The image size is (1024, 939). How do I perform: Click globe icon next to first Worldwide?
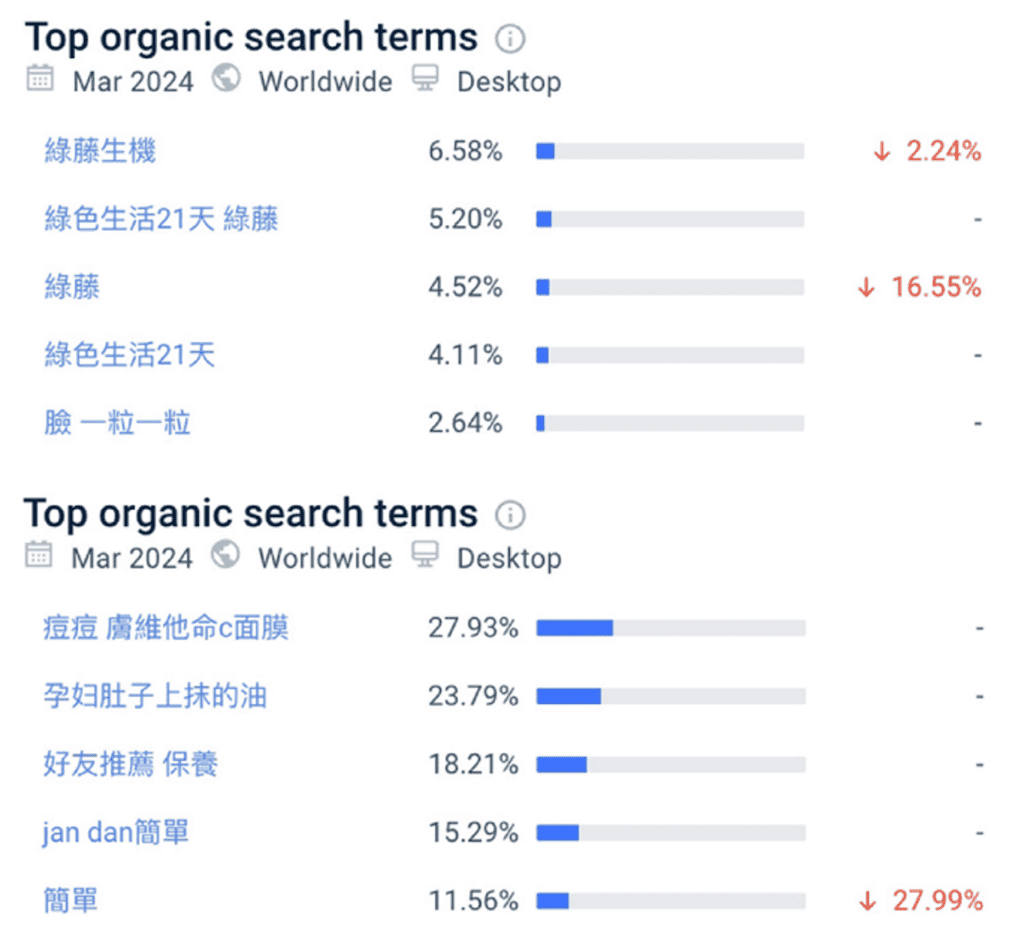point(226,78)
